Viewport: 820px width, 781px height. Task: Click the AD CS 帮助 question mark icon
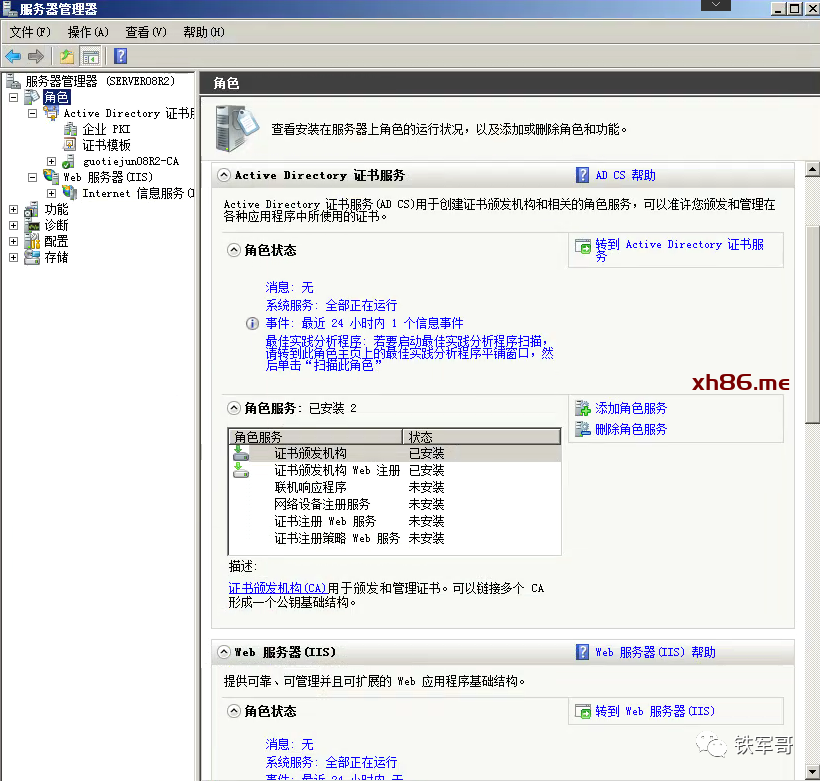[583, 175]
